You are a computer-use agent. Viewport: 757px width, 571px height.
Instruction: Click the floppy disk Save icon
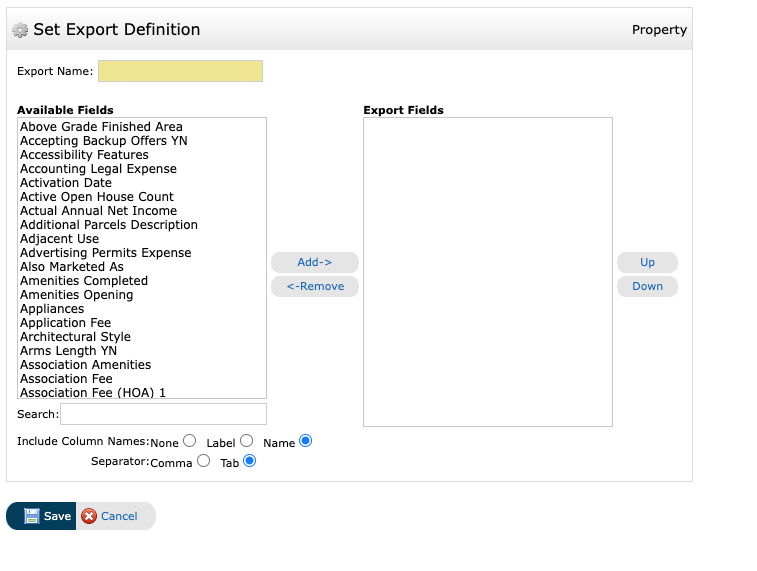pos(31,516)
